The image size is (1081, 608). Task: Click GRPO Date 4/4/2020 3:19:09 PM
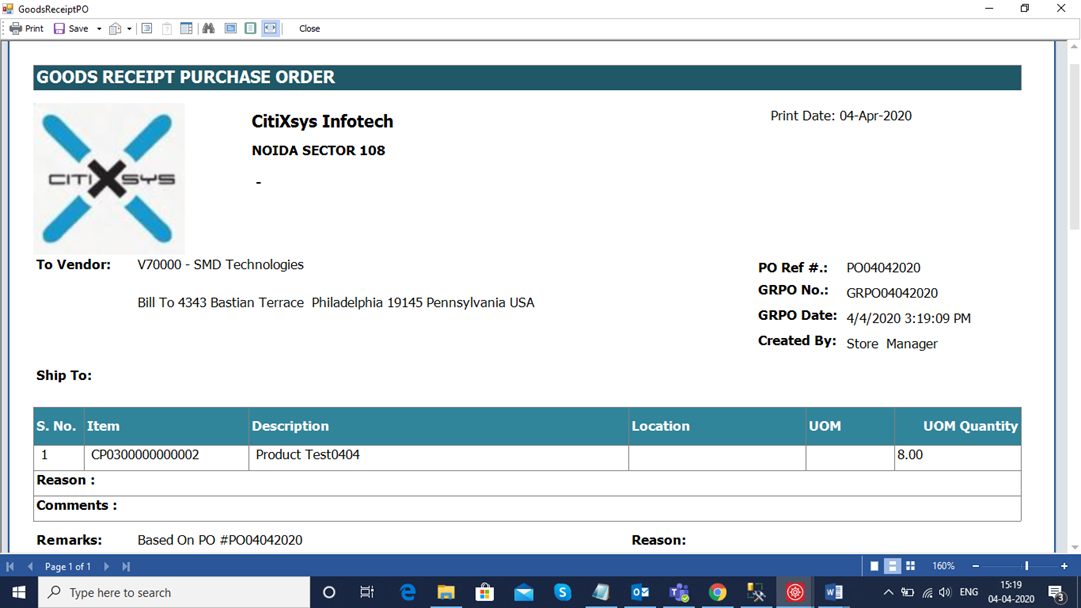point(909,318)
